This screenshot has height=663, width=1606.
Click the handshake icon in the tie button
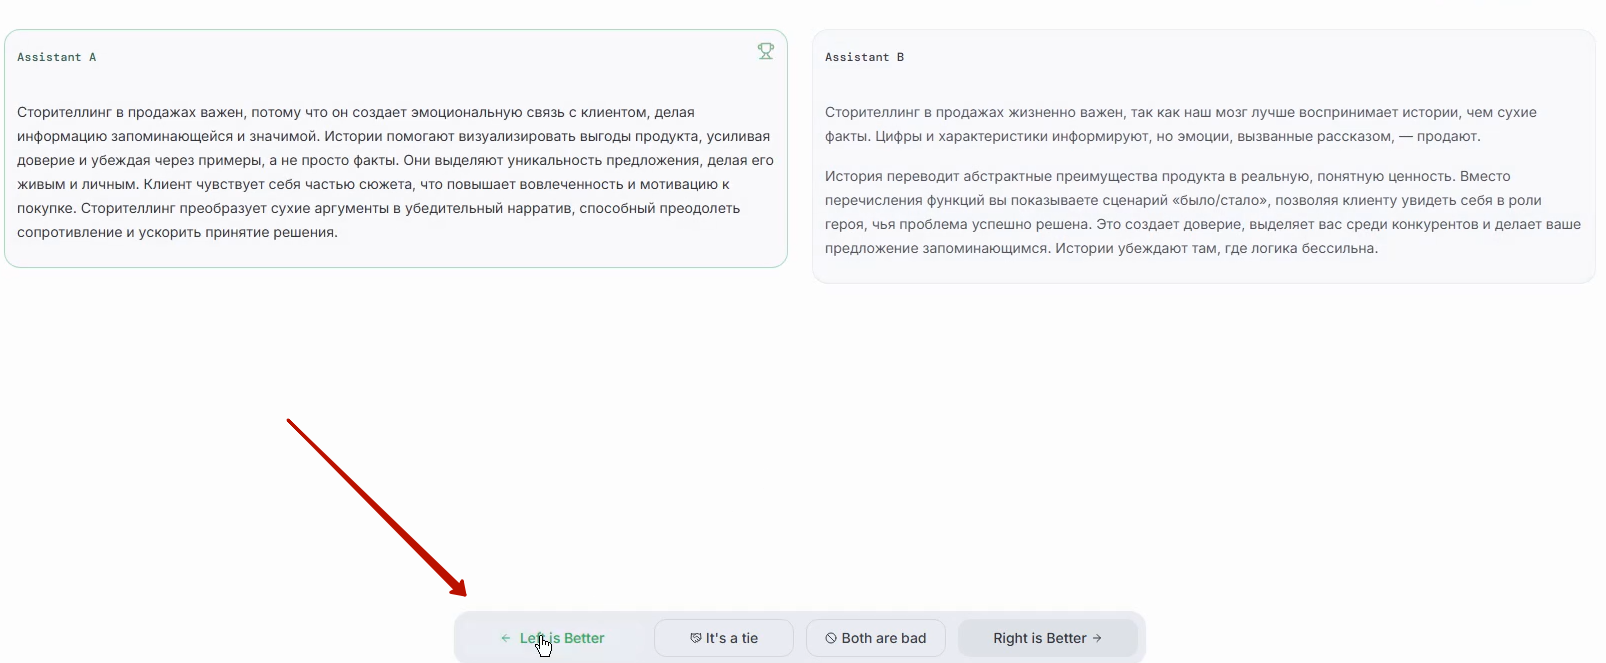tap(695, 638)
